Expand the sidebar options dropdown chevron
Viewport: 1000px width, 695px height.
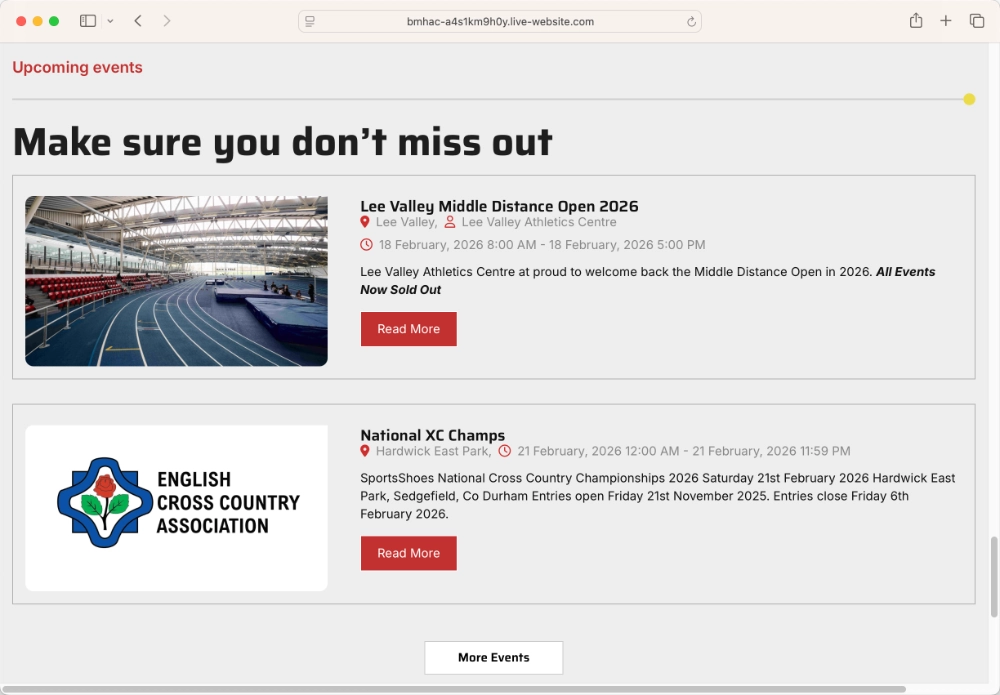coord(110,21)
